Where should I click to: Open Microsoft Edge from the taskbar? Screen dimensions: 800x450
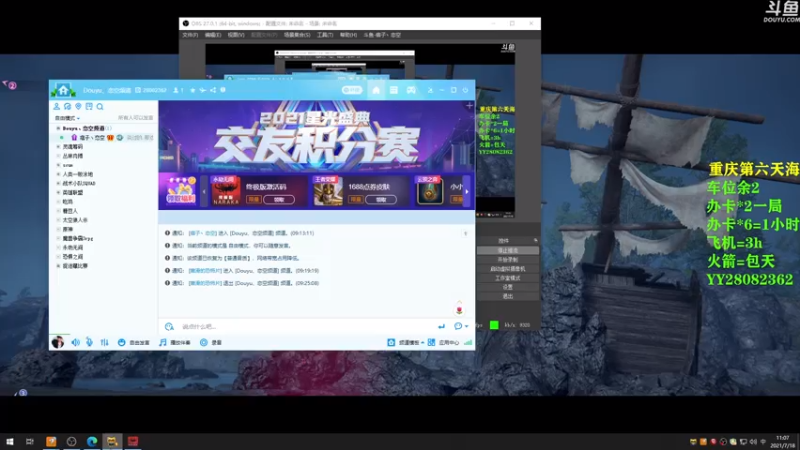92,441
